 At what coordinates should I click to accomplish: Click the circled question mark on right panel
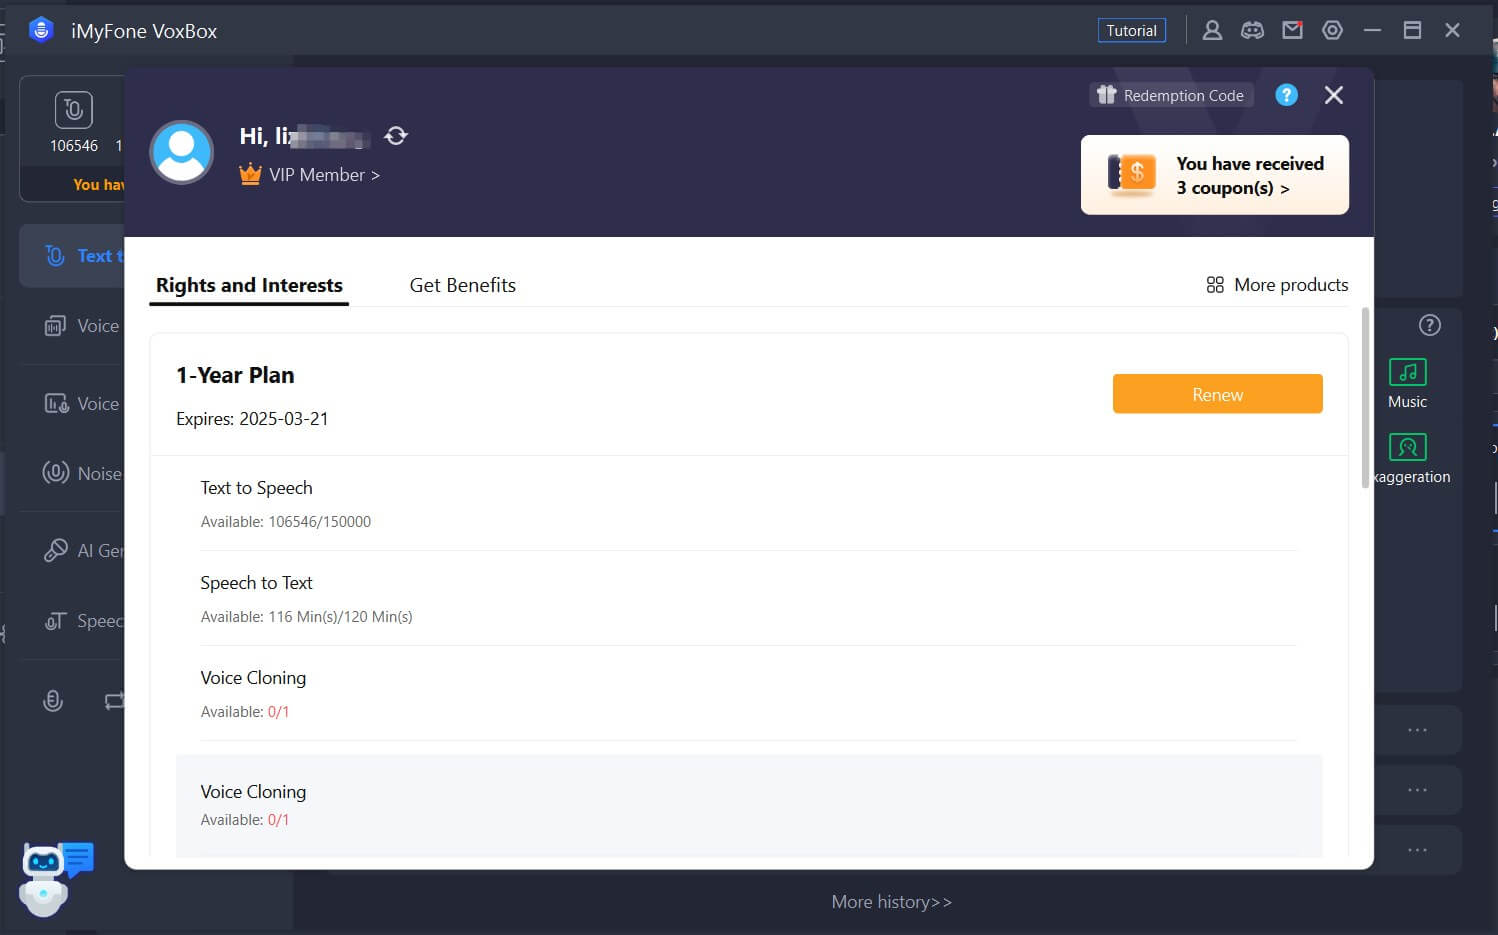pyautogui.click(x=1430, y=325)
